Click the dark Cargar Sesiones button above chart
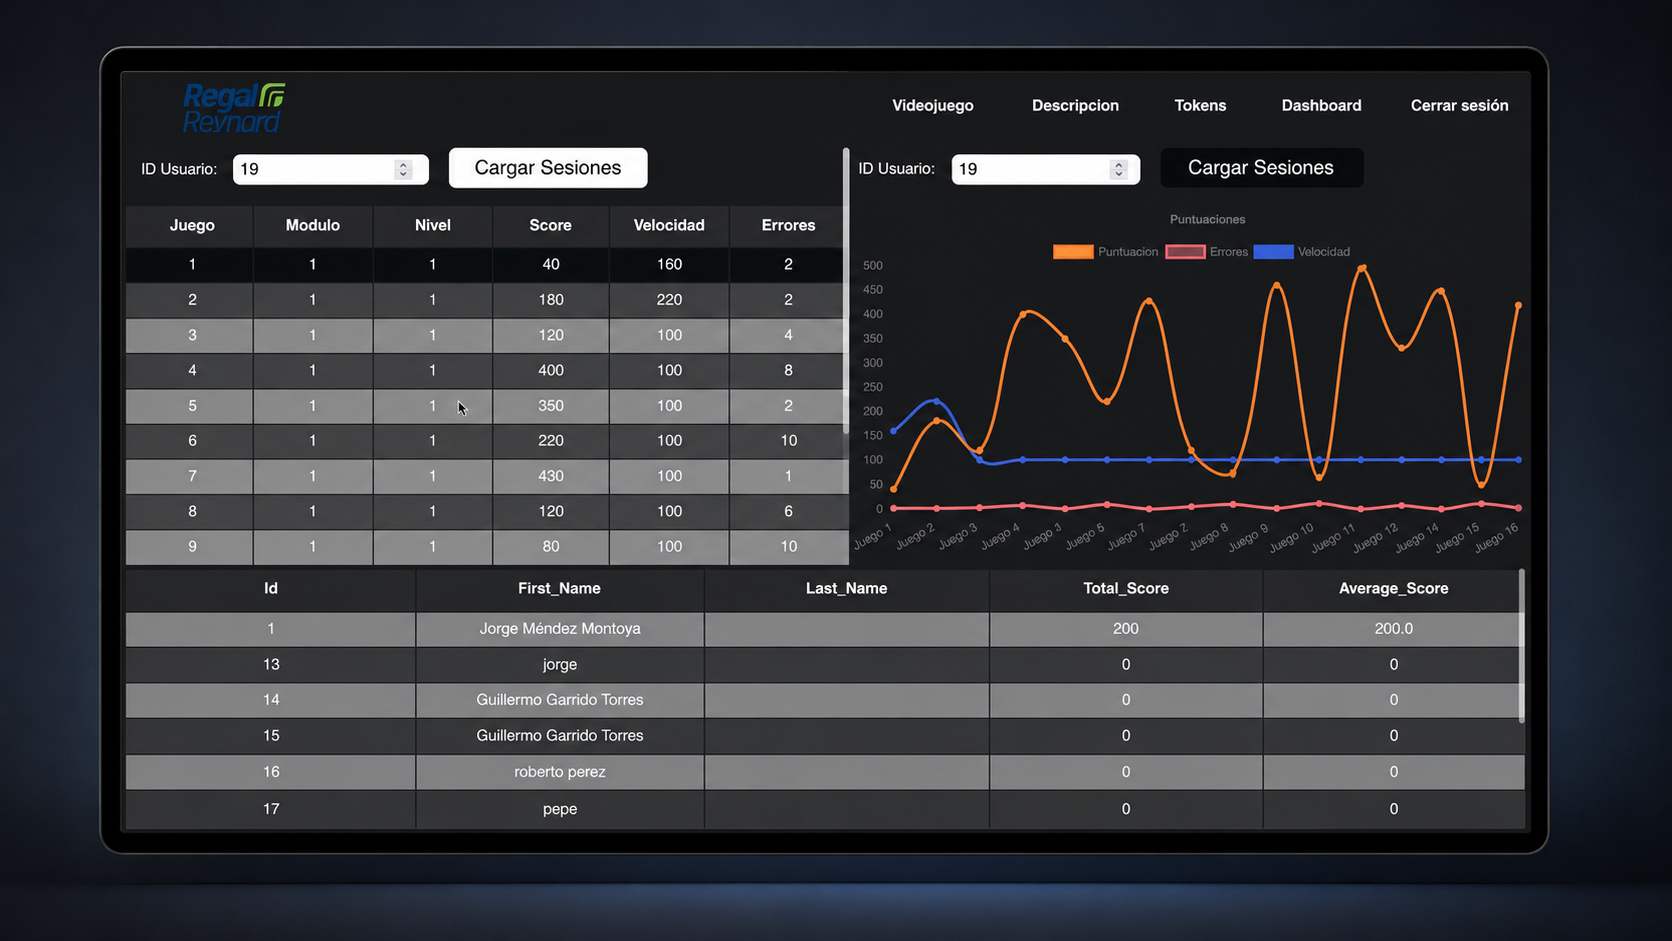This screenshot has width=1672, height=941. [1261, 168]
